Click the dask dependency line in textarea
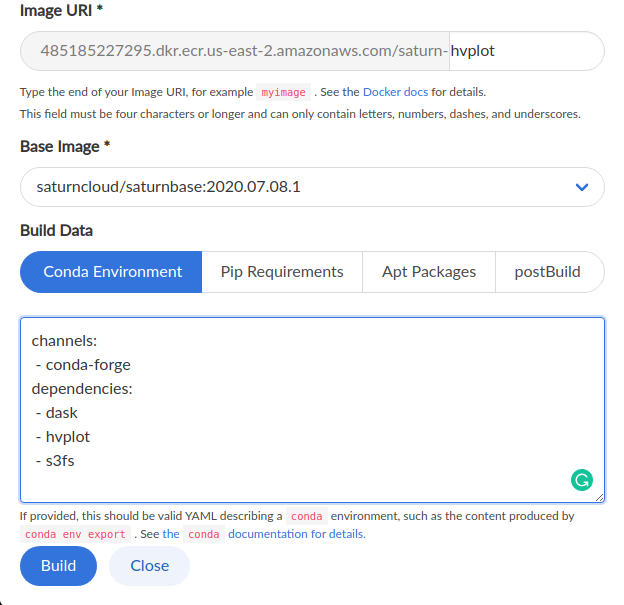 pos(57,413)
